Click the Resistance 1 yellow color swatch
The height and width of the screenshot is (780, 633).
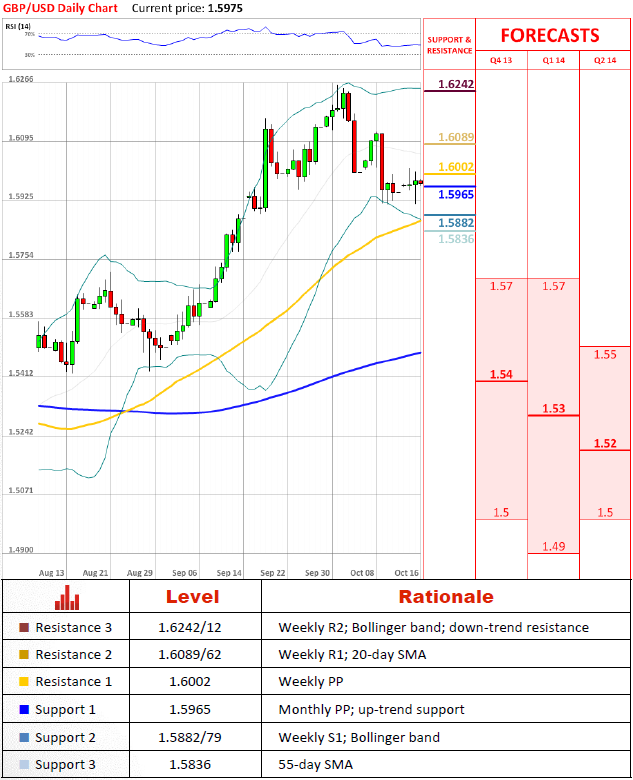click(24, 682)
